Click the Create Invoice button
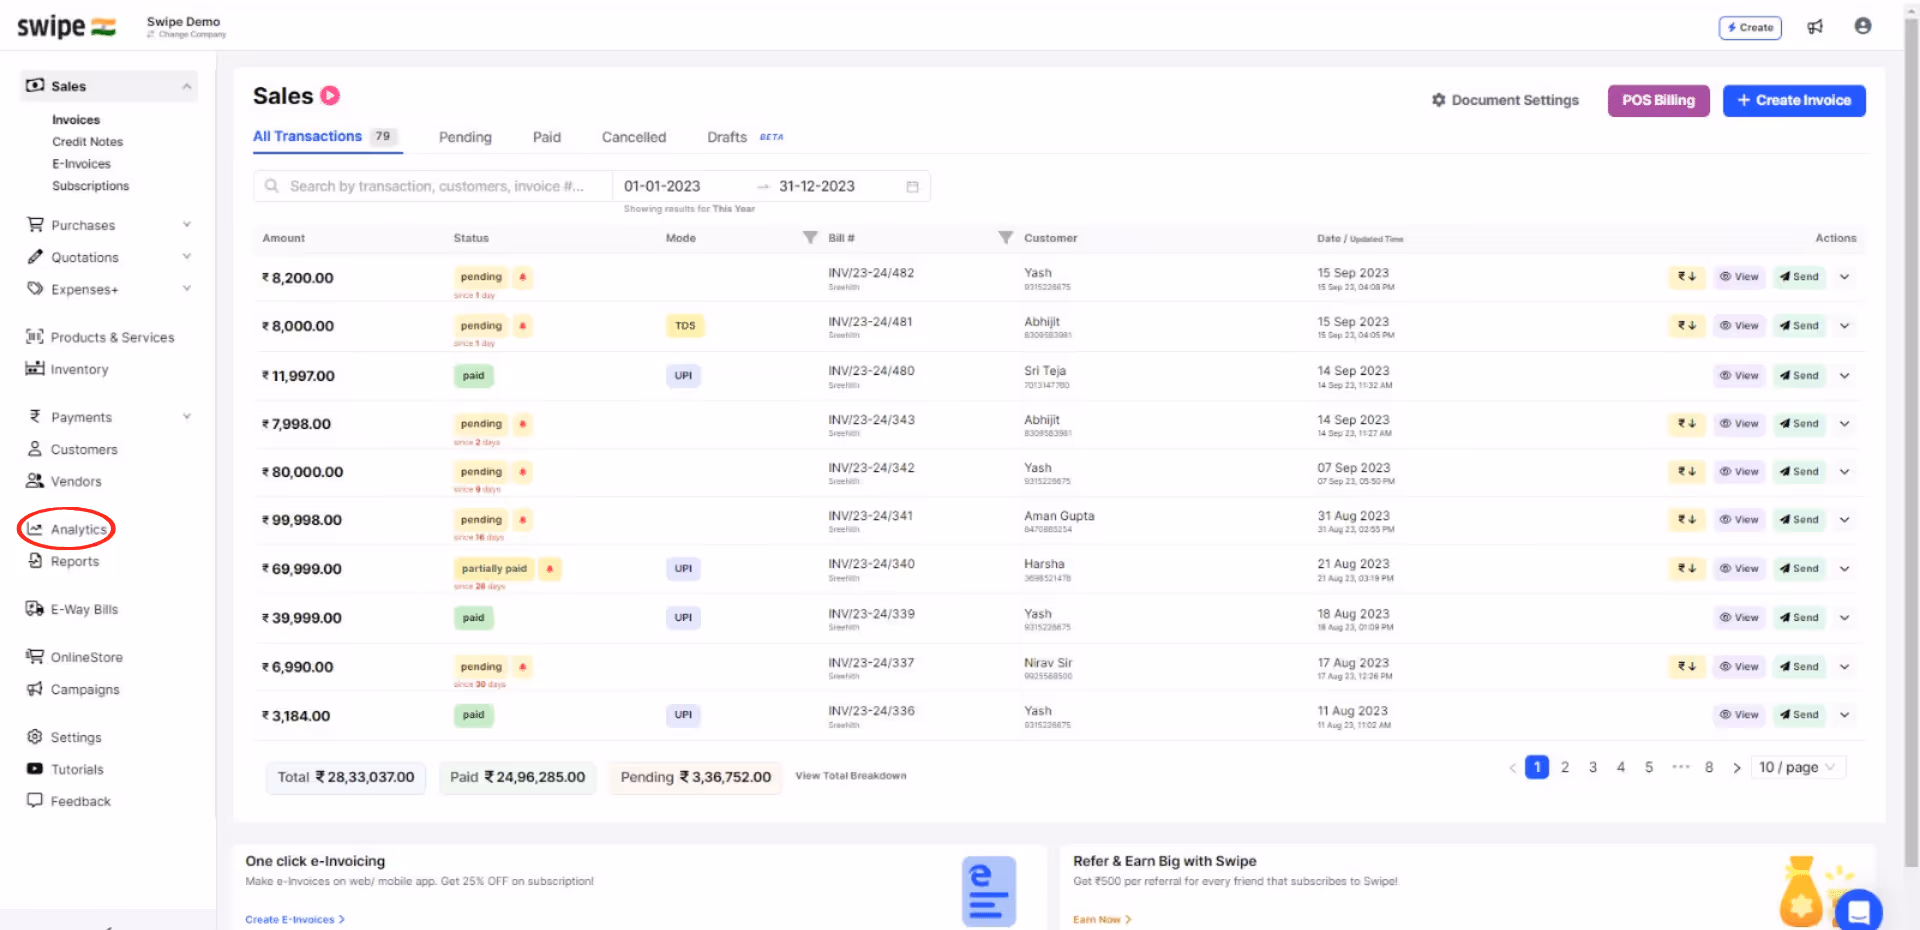This screenshot has height=930, width=1920. tap(1794, 100)
